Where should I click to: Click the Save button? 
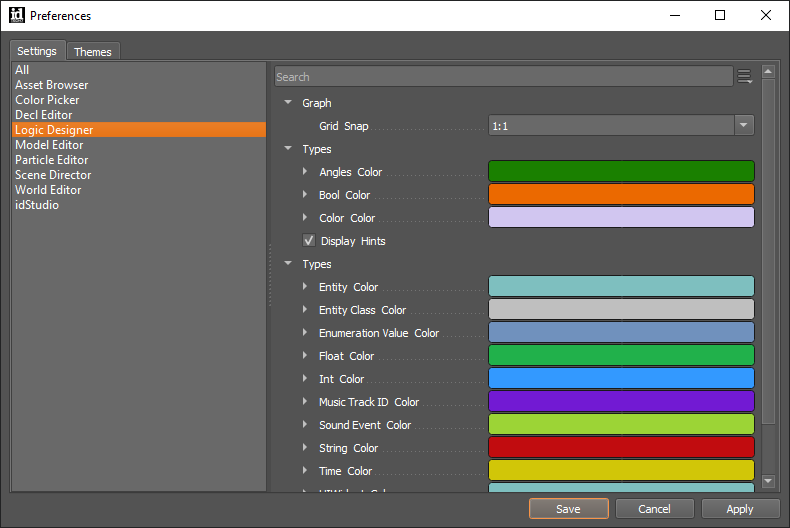(x=569, y=509)
